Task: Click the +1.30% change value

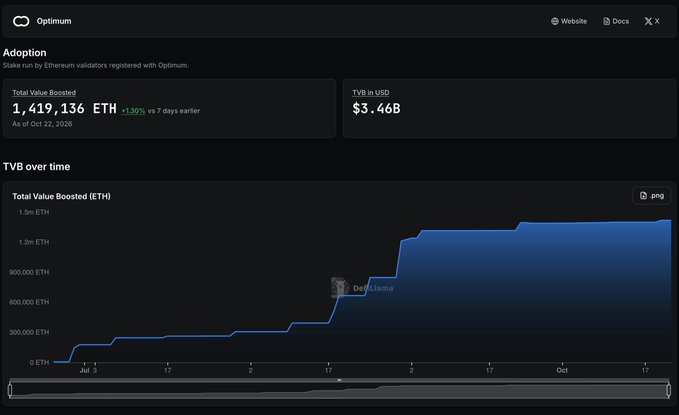Action: click(x=133, y=111)
